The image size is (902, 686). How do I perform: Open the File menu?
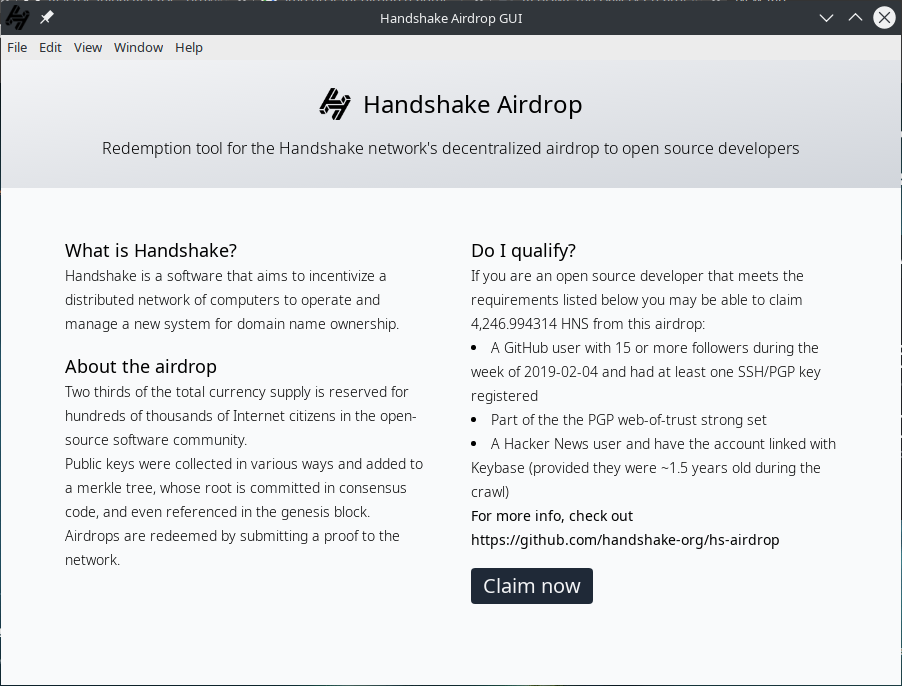(17, 48)
